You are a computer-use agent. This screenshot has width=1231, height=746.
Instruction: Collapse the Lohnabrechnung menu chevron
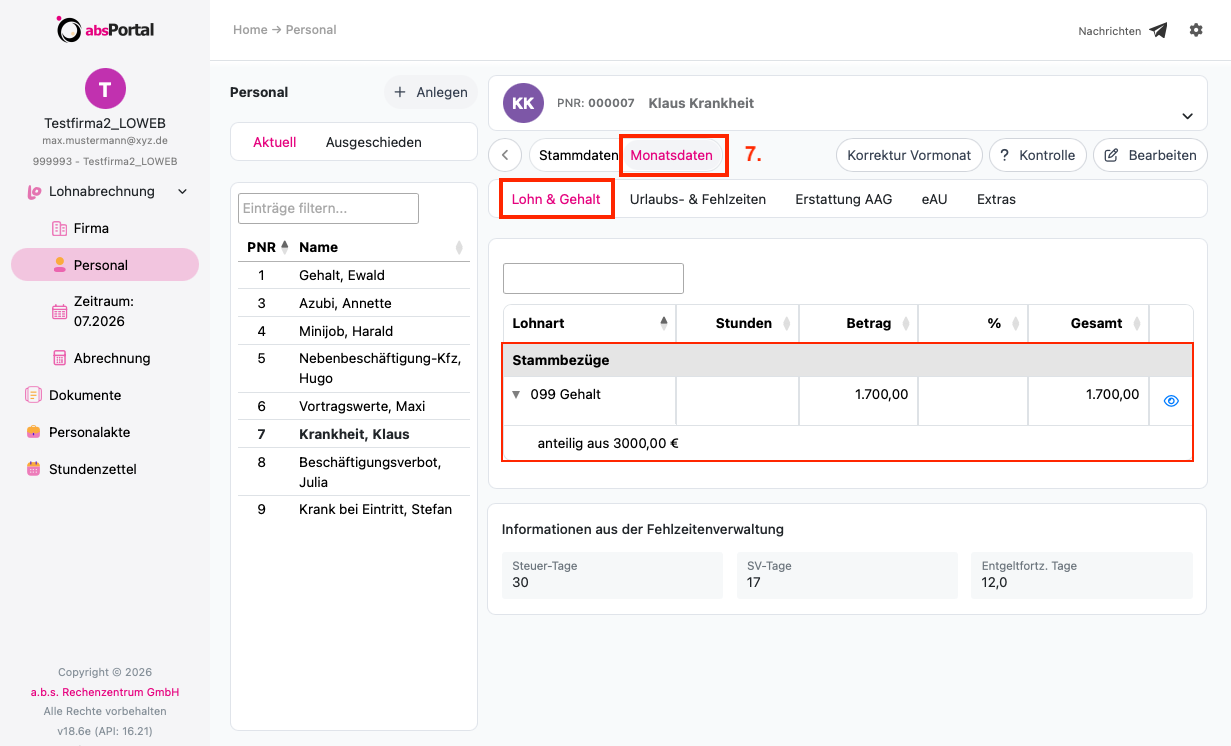(182, 191)
